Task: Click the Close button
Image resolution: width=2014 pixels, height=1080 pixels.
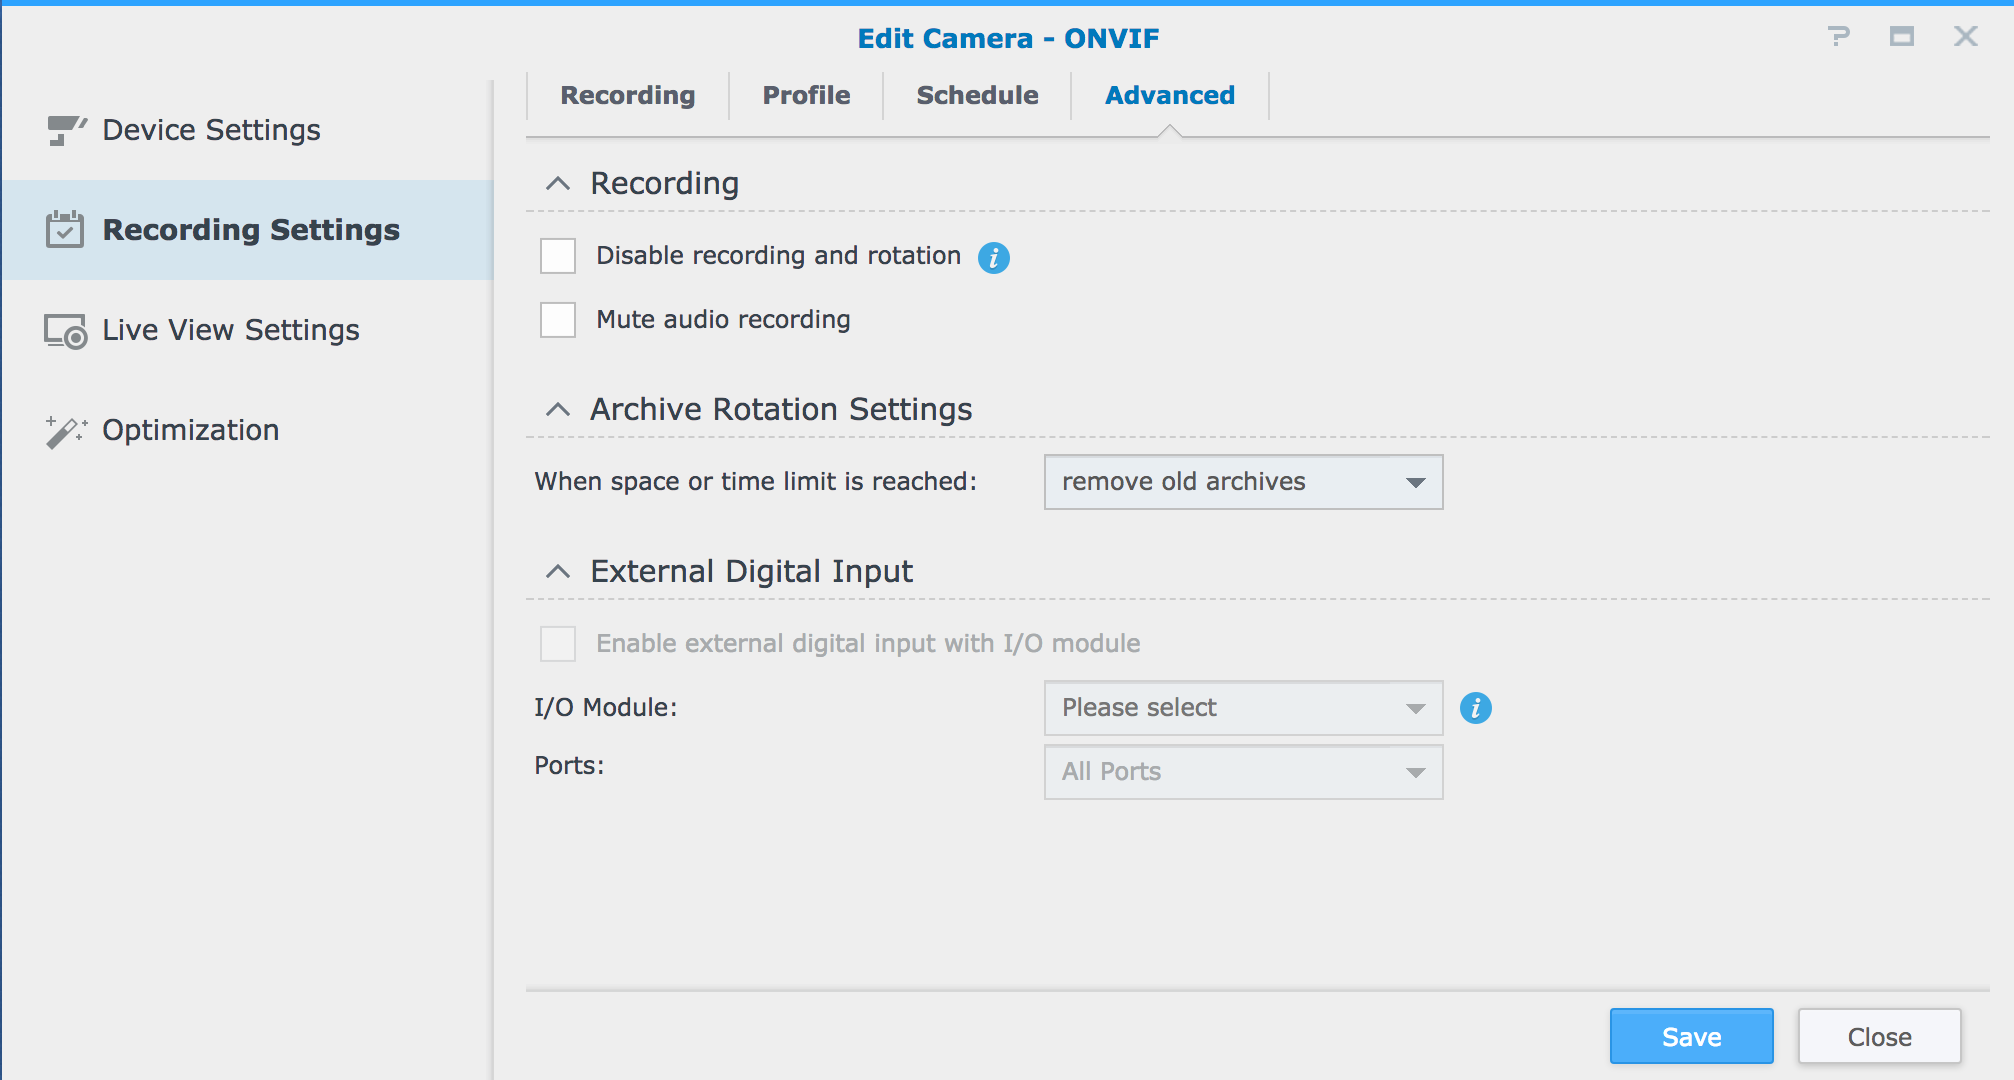Action: tap(1879, 1037)
